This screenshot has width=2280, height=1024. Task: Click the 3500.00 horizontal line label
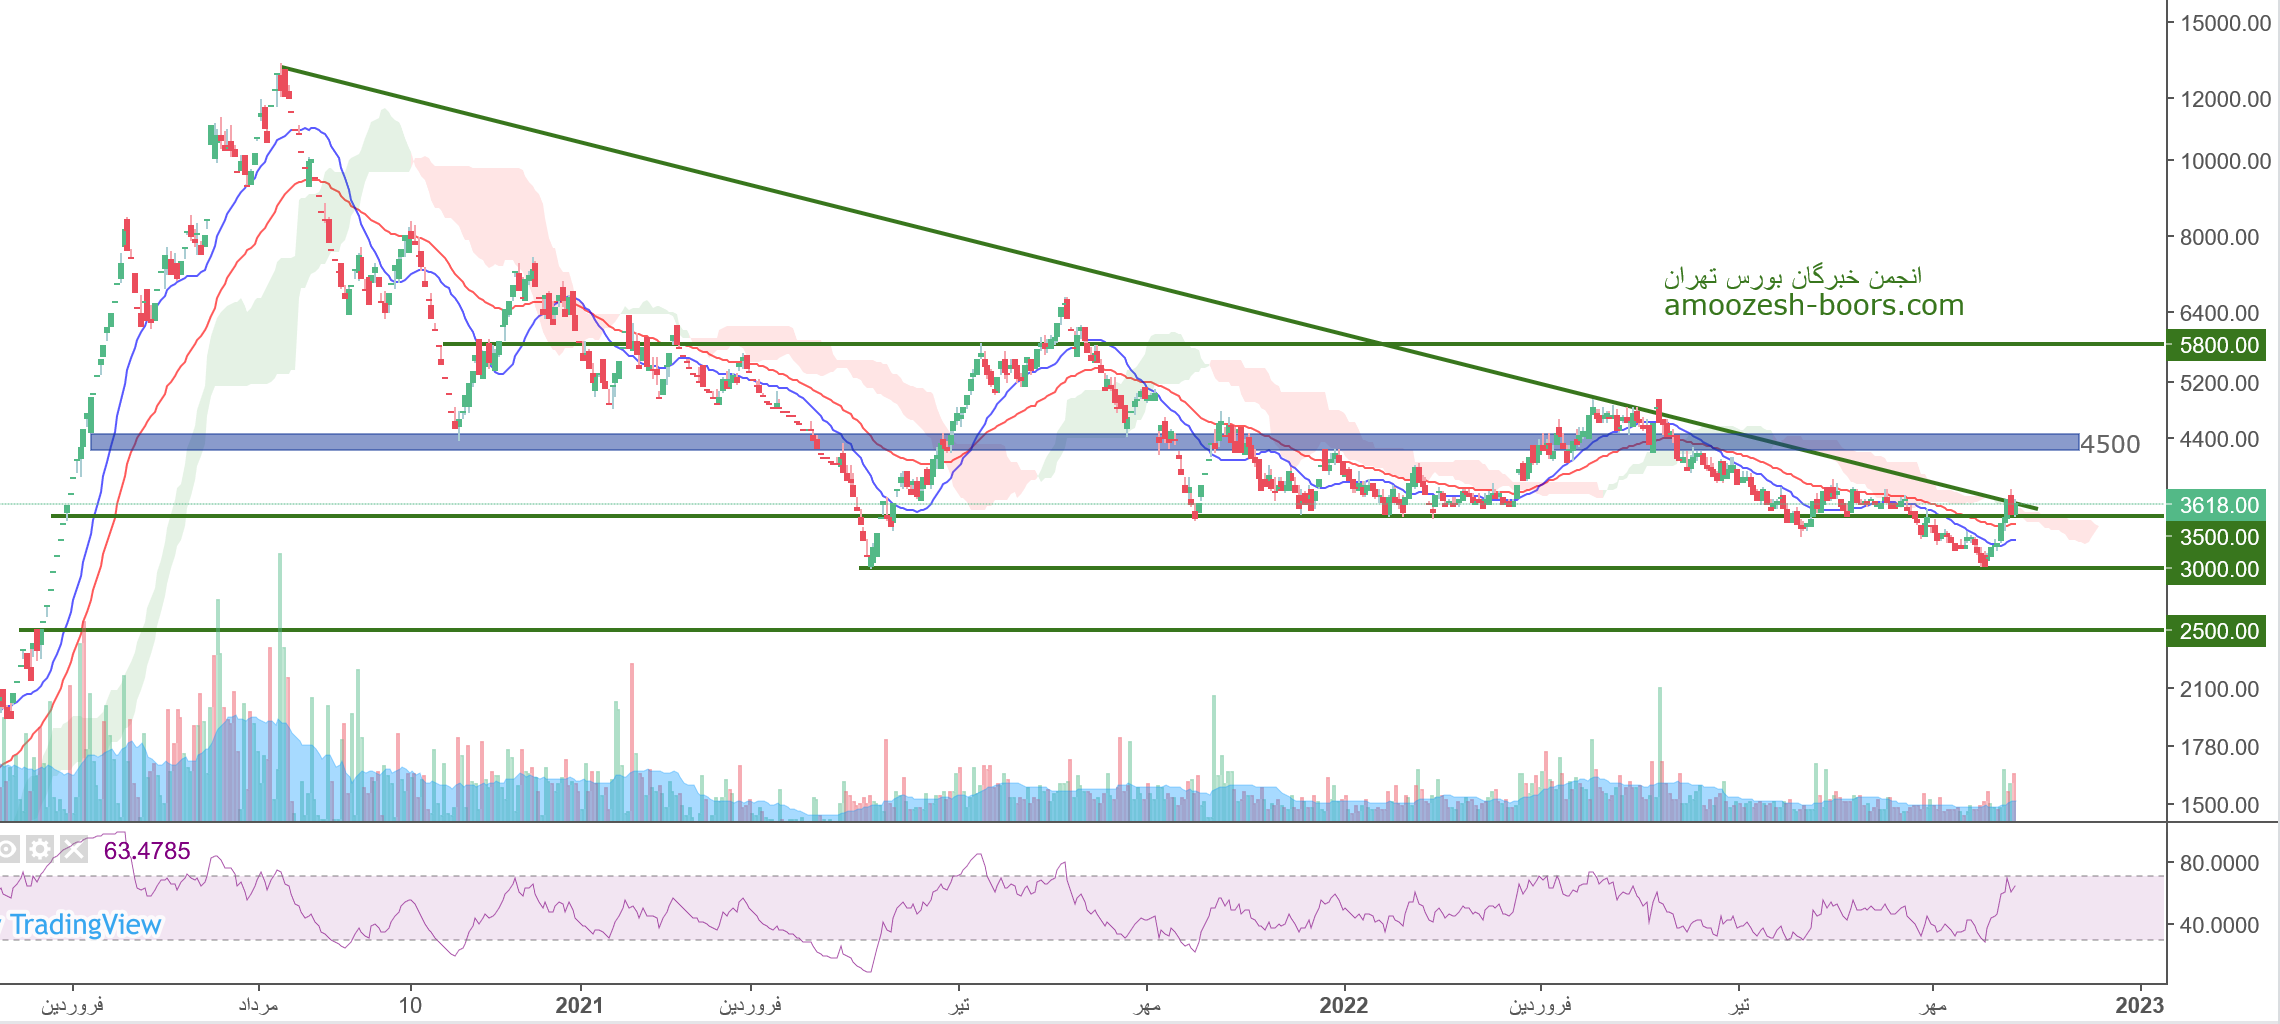coord(2216,537)
